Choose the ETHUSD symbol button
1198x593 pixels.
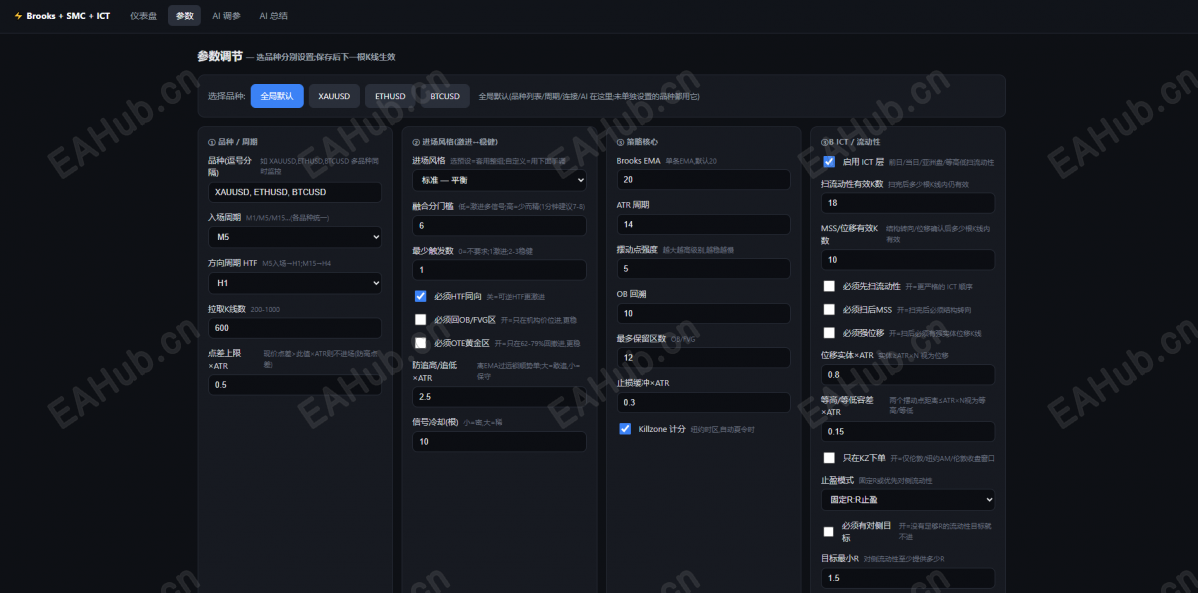tap(390, 96)
